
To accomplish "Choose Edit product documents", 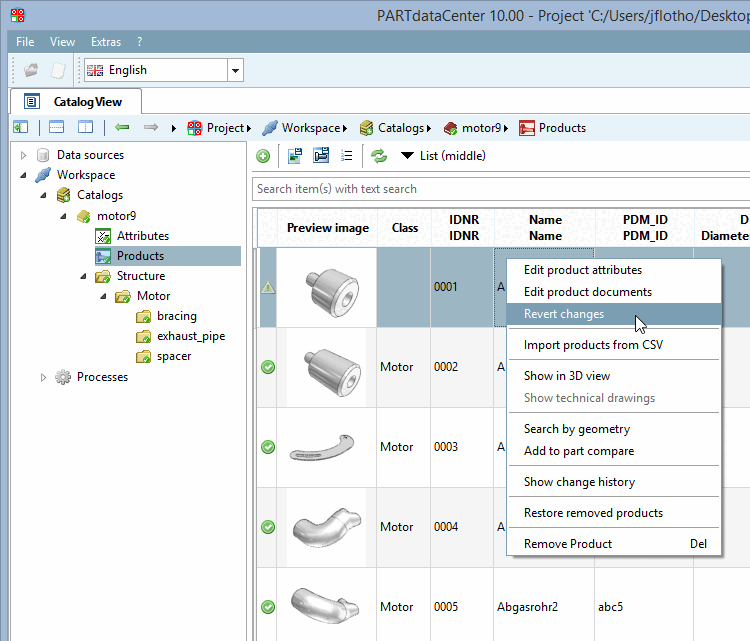I will click(x=614, y=292).
